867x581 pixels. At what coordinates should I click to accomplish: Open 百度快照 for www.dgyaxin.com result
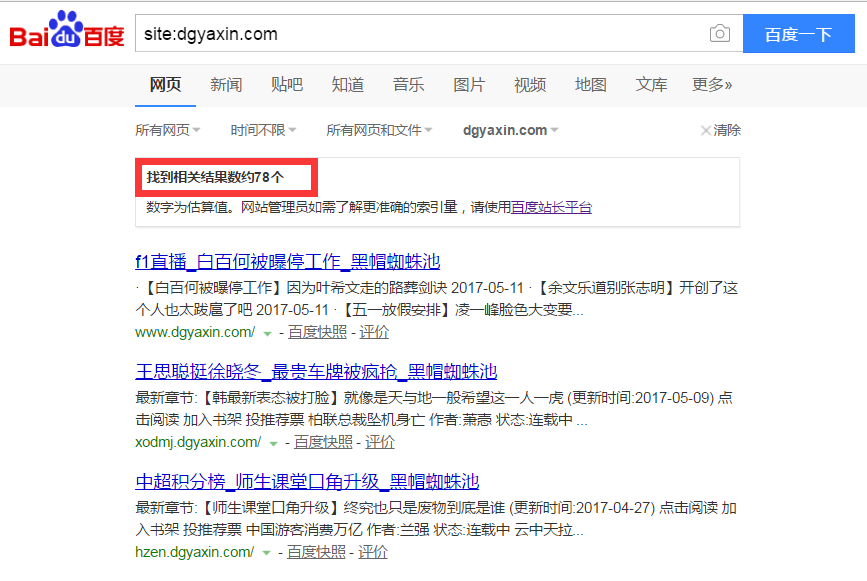tap(317, 332)
